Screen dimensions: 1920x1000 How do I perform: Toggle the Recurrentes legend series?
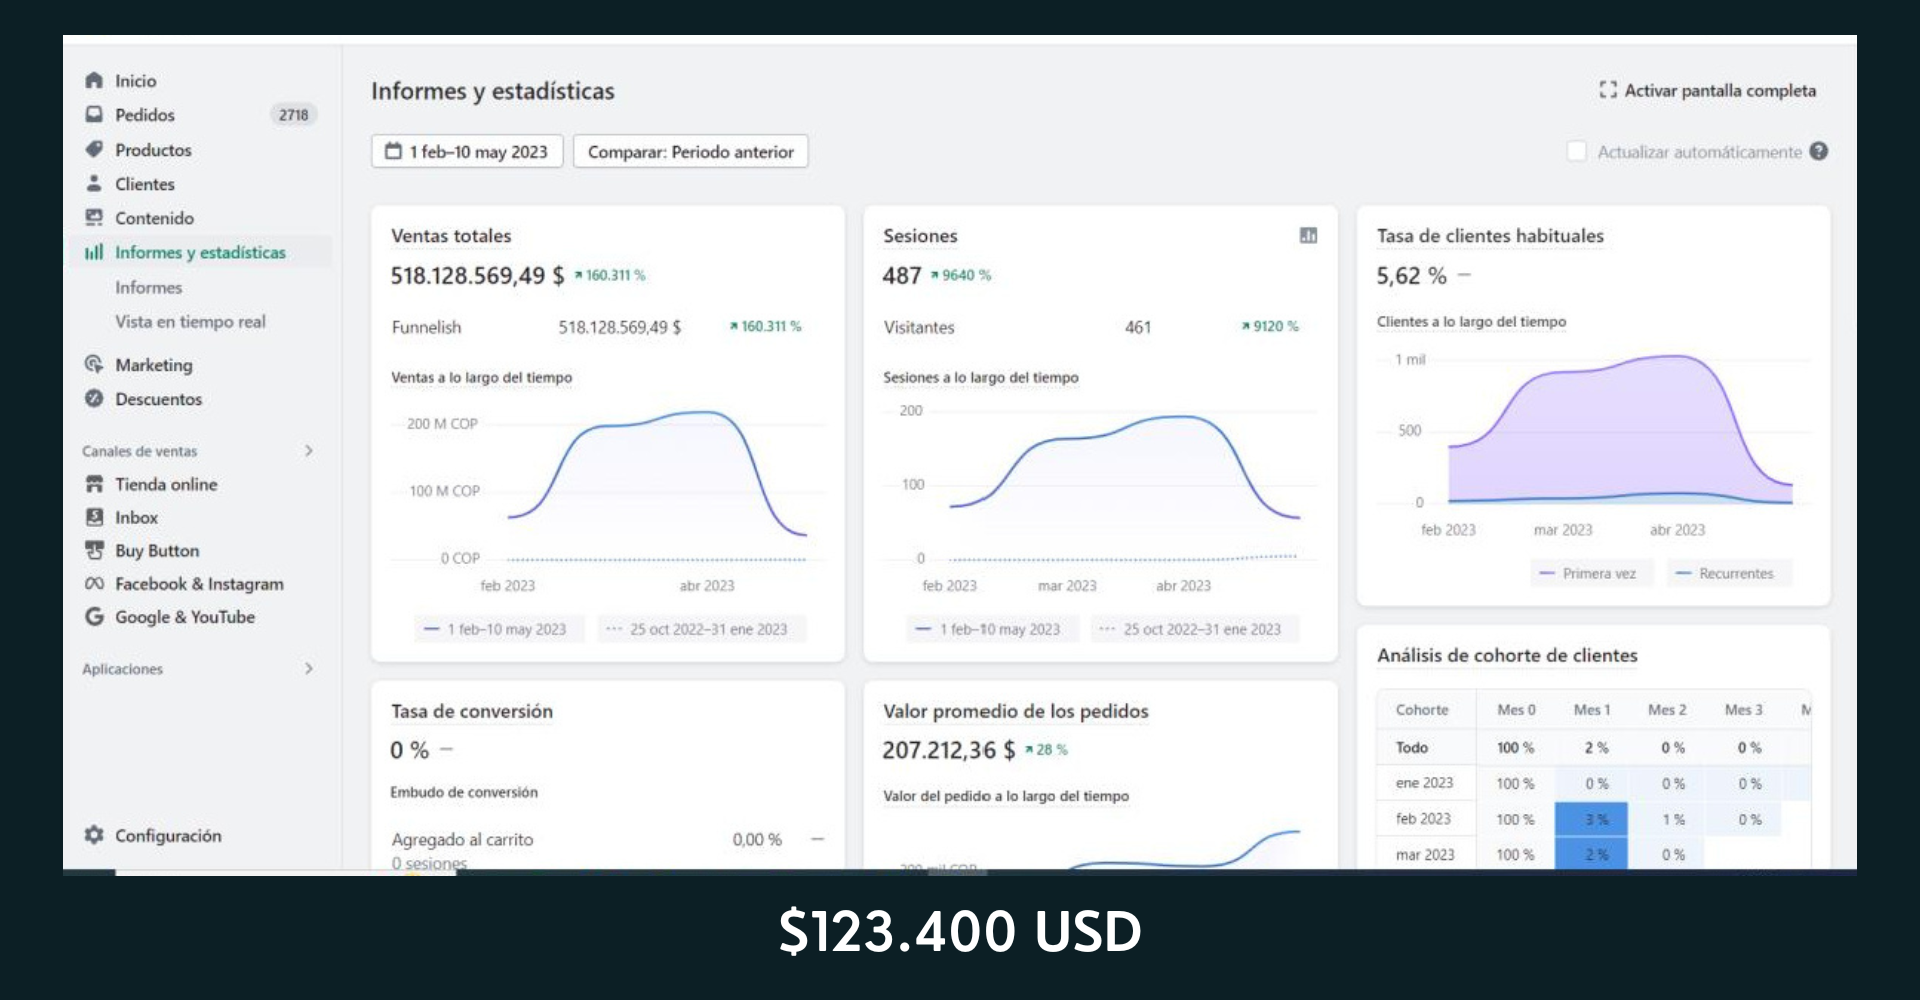point(1726,573)
